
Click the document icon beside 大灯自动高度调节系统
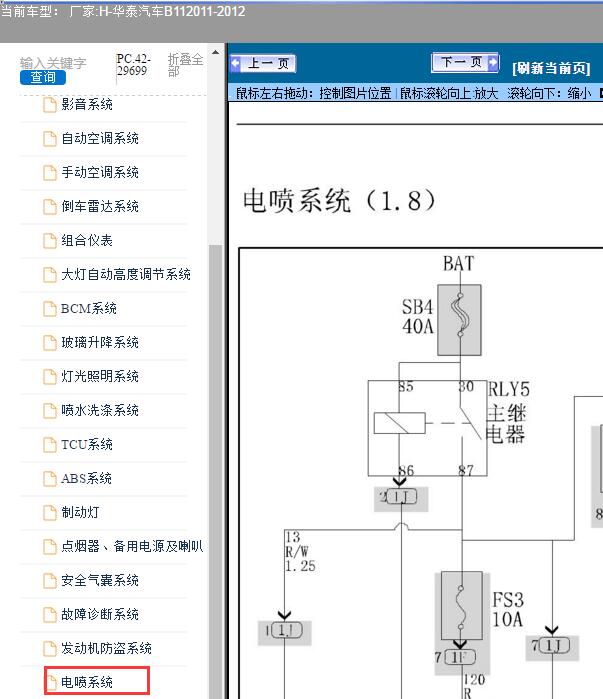click(50, 275)
